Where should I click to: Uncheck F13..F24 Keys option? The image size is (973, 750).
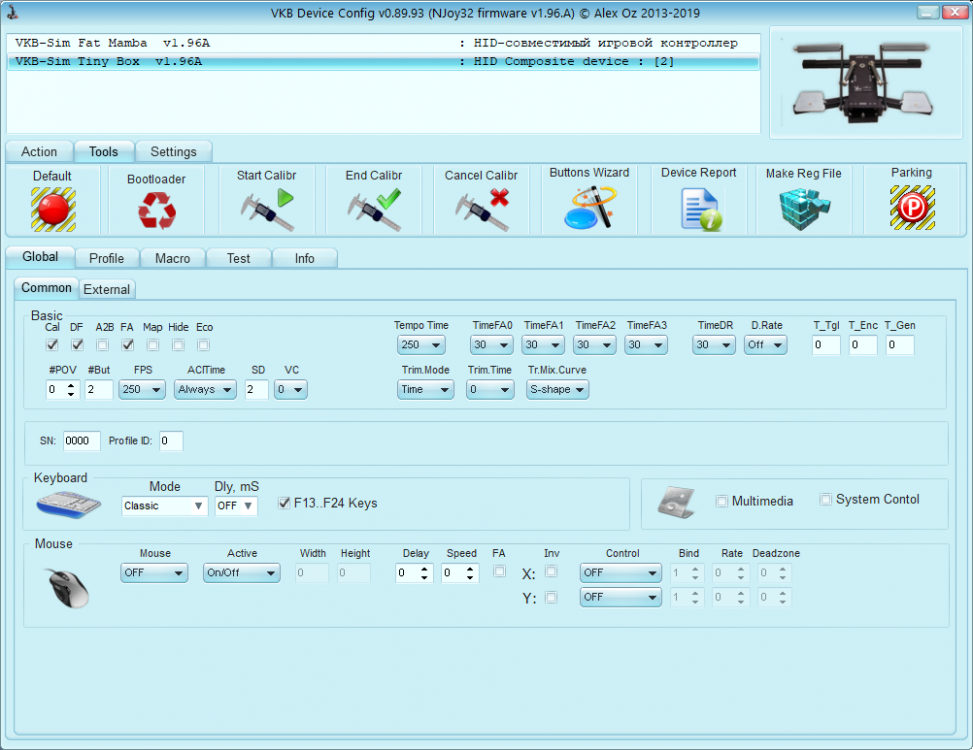[285, 503]
